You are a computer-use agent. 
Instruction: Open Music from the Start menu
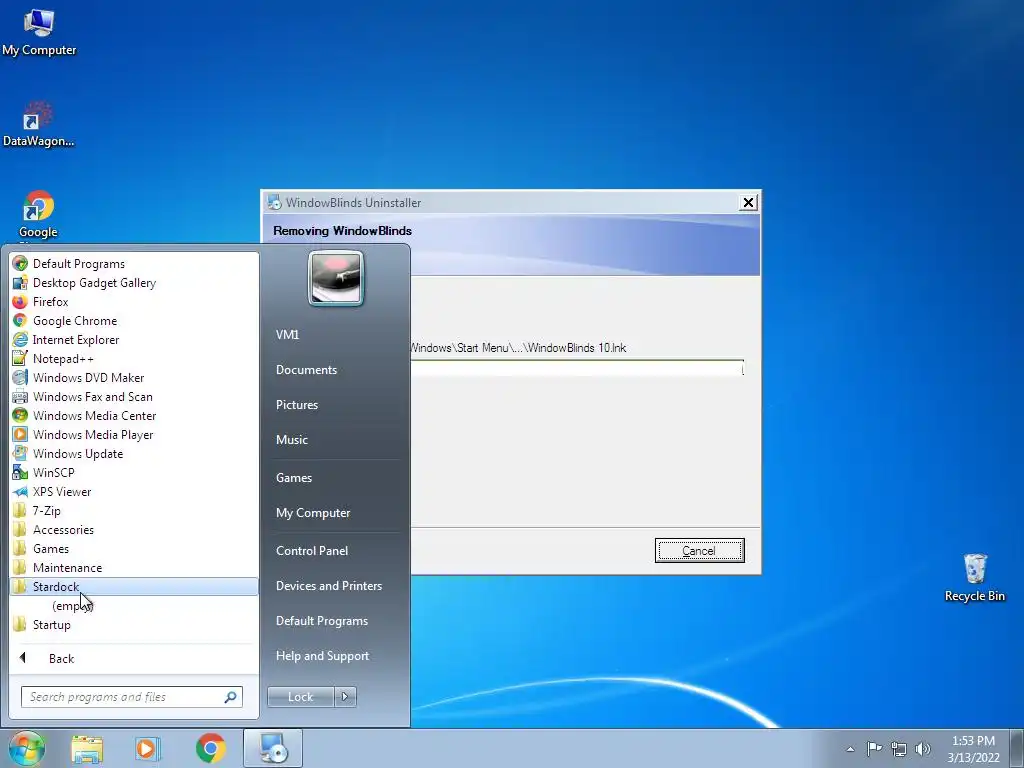tap(335, 440)
